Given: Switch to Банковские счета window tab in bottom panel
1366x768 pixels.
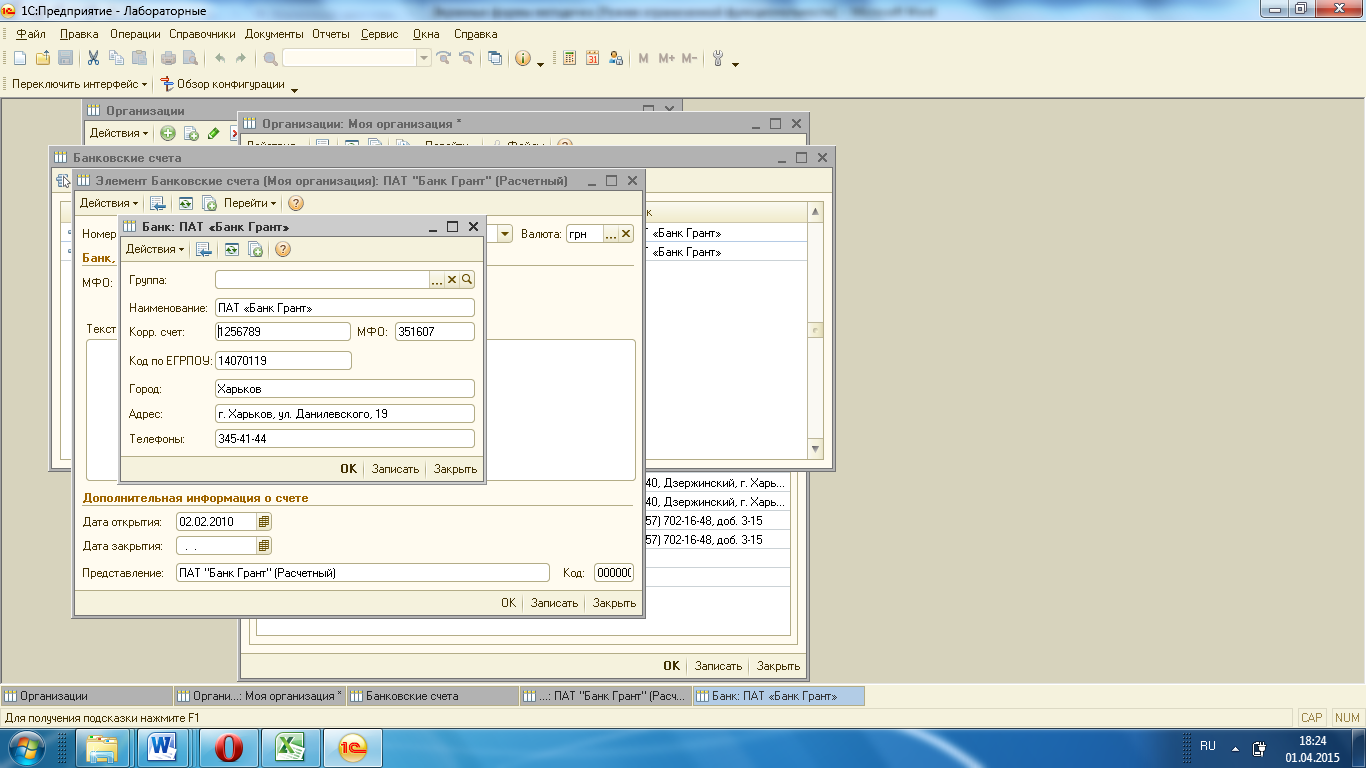Looking at the screenshot, I should 432,696.
